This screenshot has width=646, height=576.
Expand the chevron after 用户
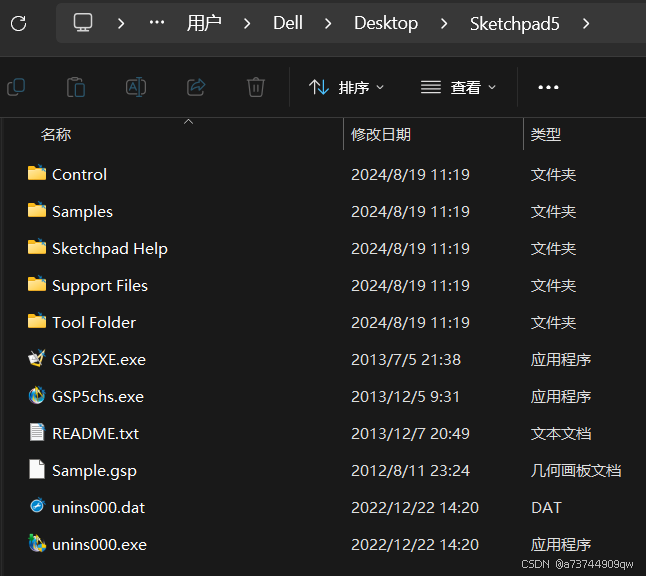tap(247, 23)
